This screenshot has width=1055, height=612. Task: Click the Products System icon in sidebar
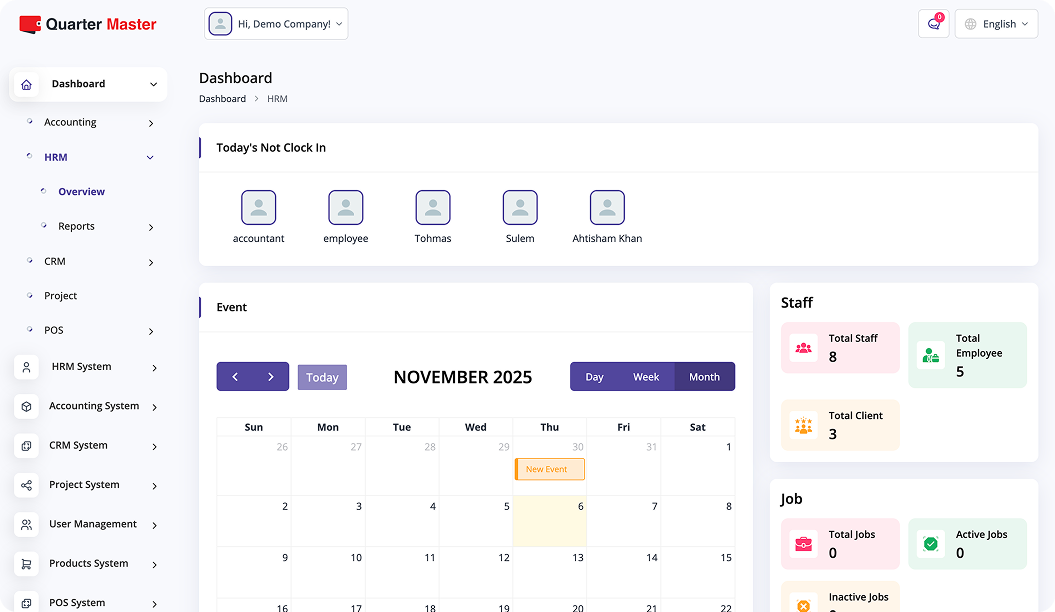(x=26, y=563)
